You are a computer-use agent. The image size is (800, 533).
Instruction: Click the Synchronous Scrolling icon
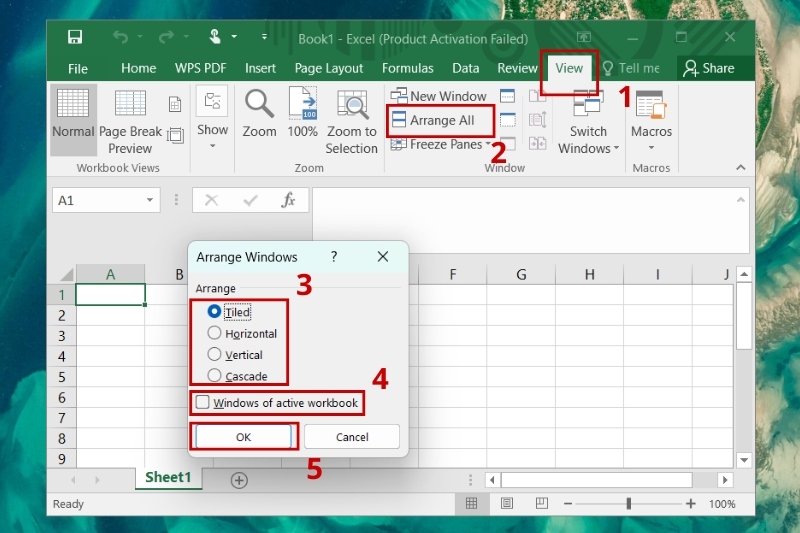pos(537,120)
